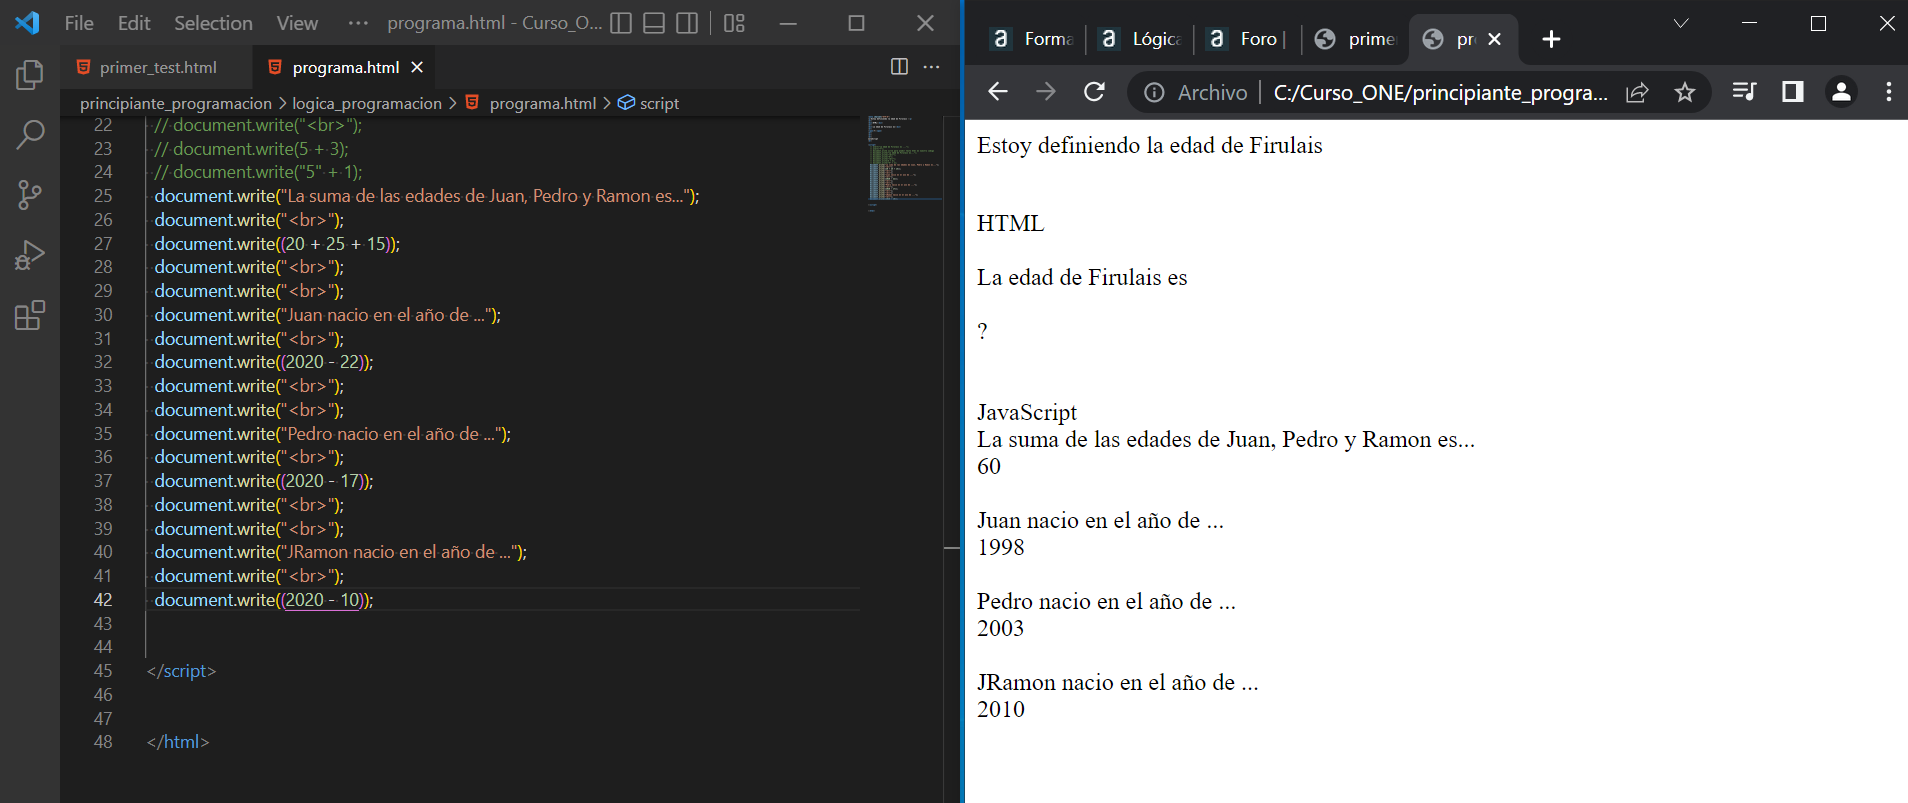Reload the browser page
The width and height of the screenshot is (1908, 803).
[1095, 92]
